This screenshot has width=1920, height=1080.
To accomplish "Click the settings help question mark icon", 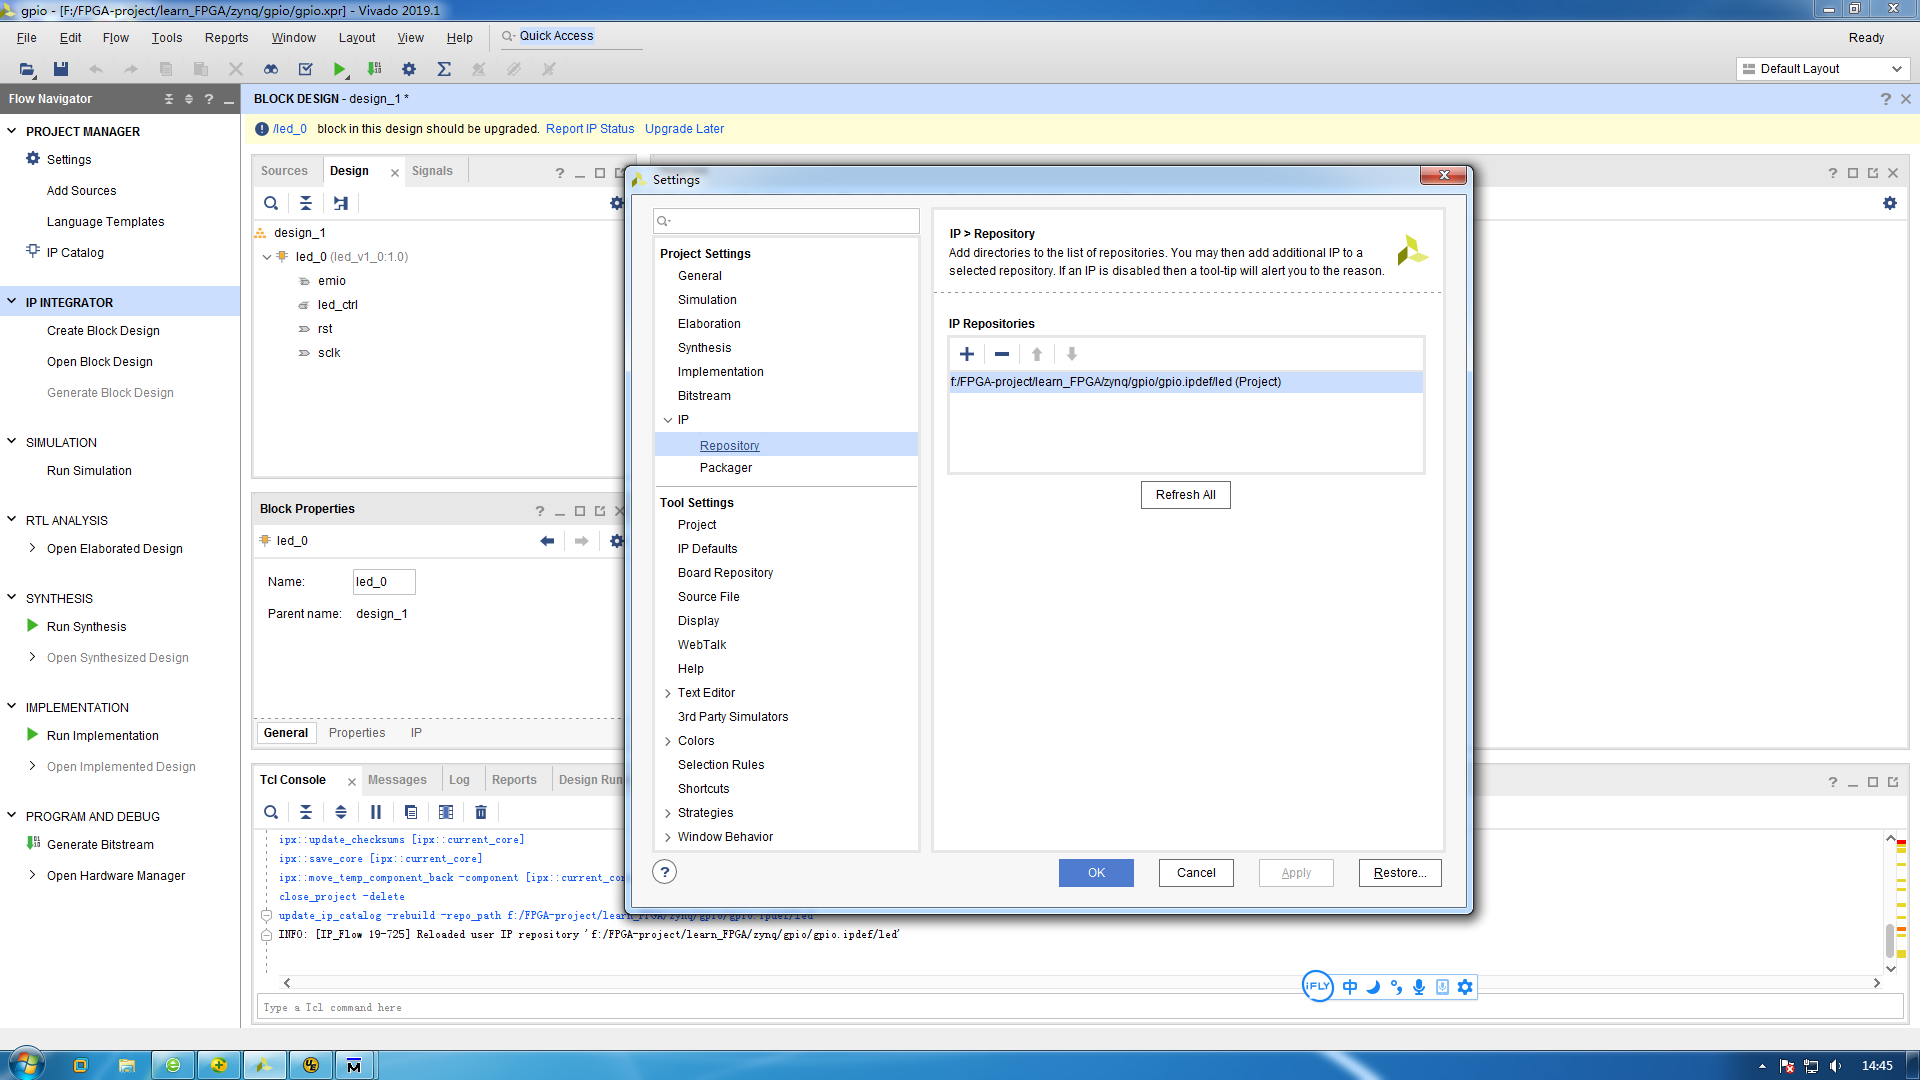I will coord(664,872).
